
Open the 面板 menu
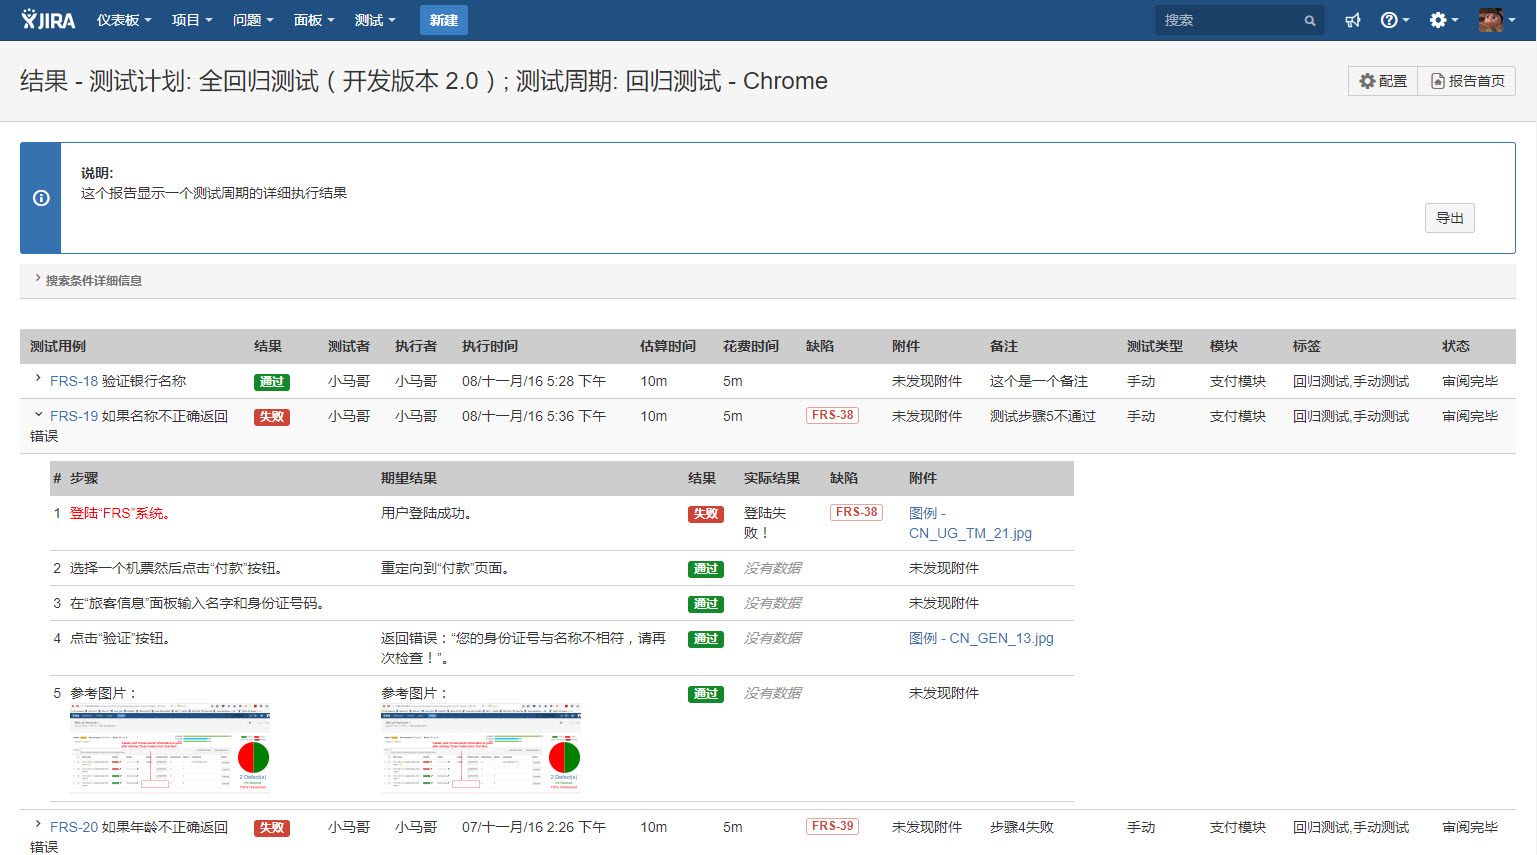tap(314, 20)
